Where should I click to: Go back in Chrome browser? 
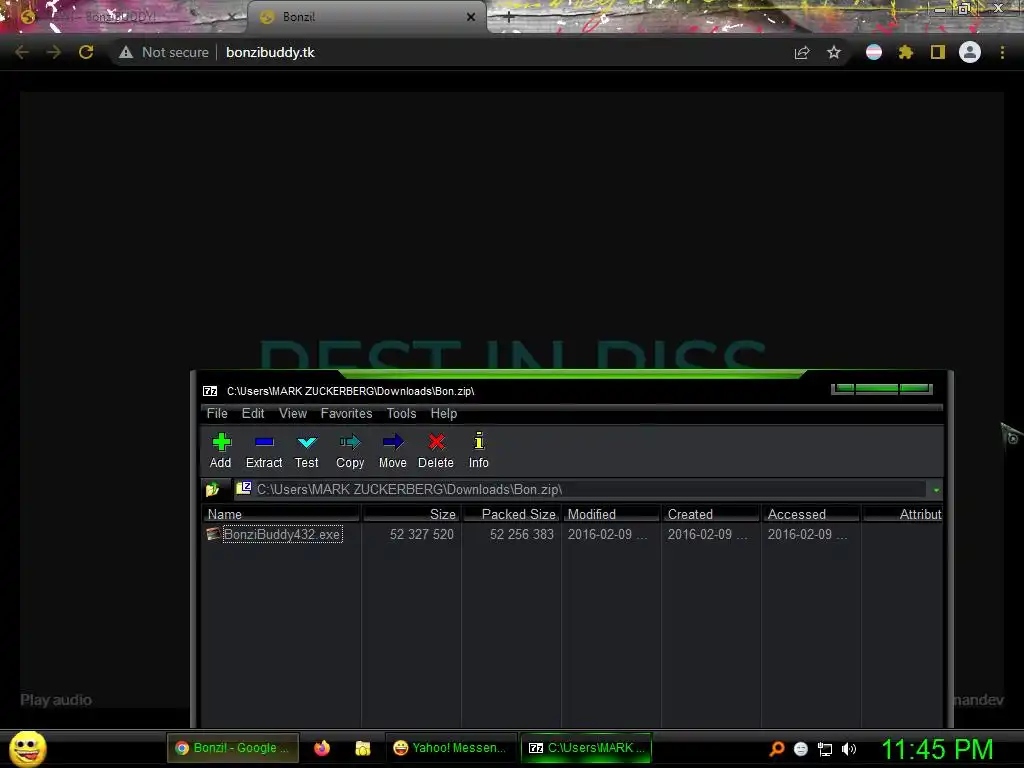22,52
